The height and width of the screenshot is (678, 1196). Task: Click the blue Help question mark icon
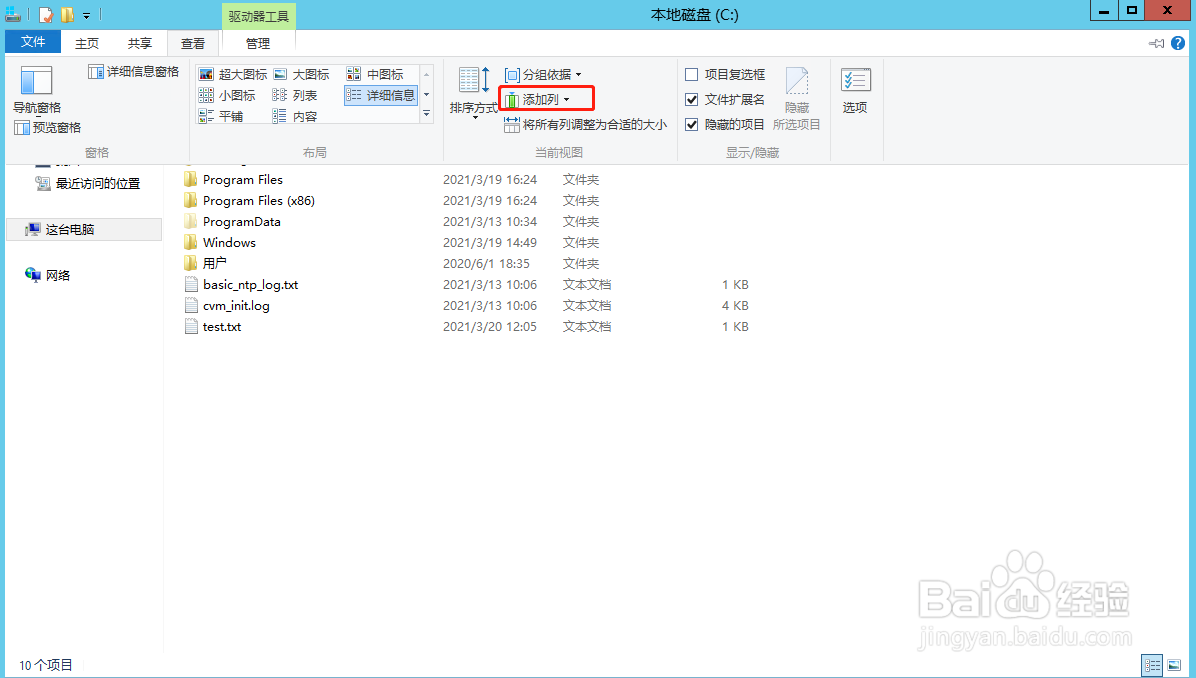click(1178, 43)
